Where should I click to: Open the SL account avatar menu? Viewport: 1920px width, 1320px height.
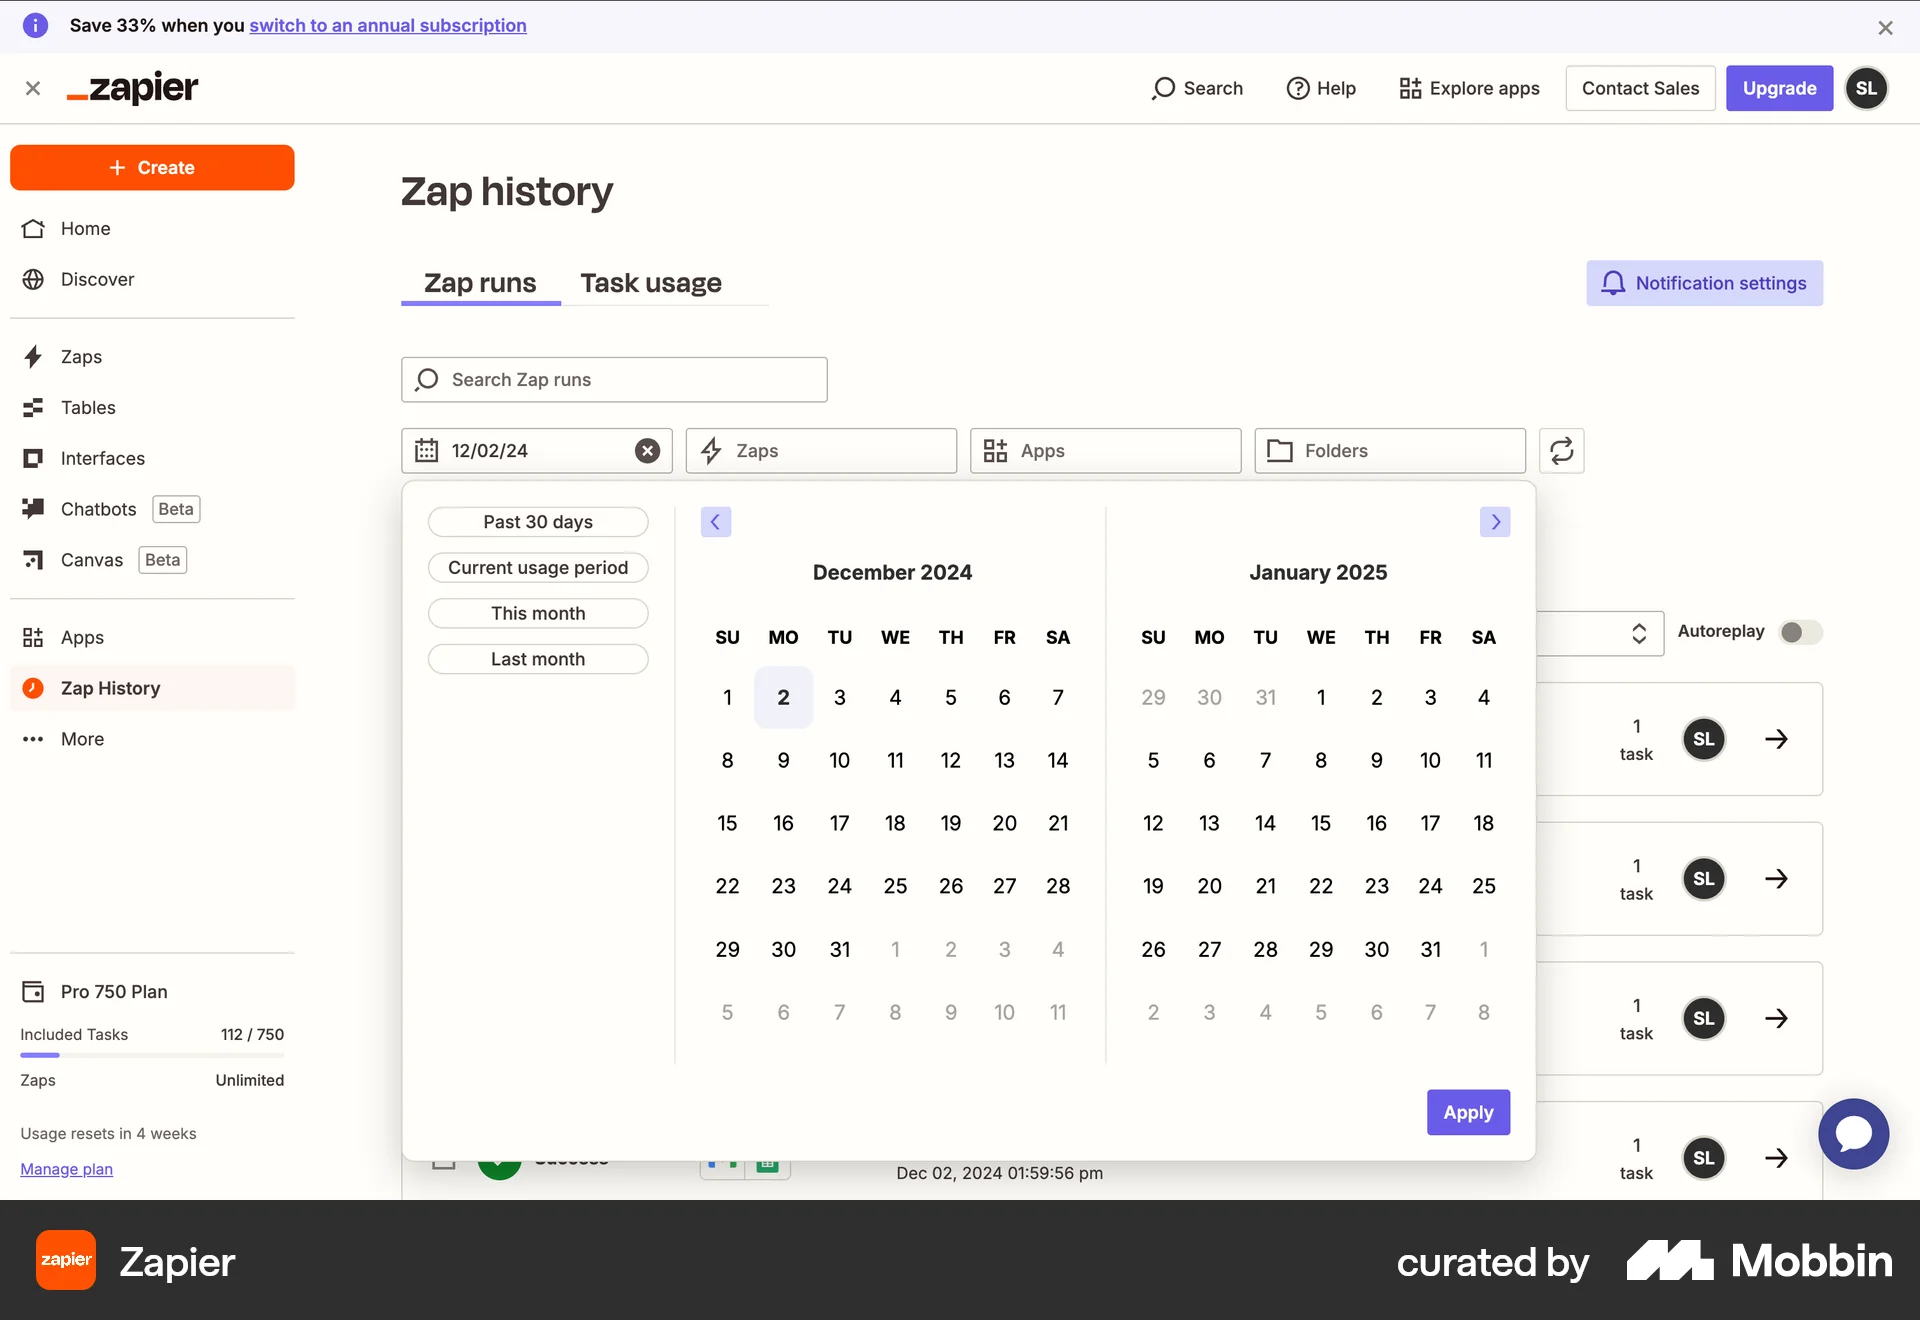tap(1867, 88)
